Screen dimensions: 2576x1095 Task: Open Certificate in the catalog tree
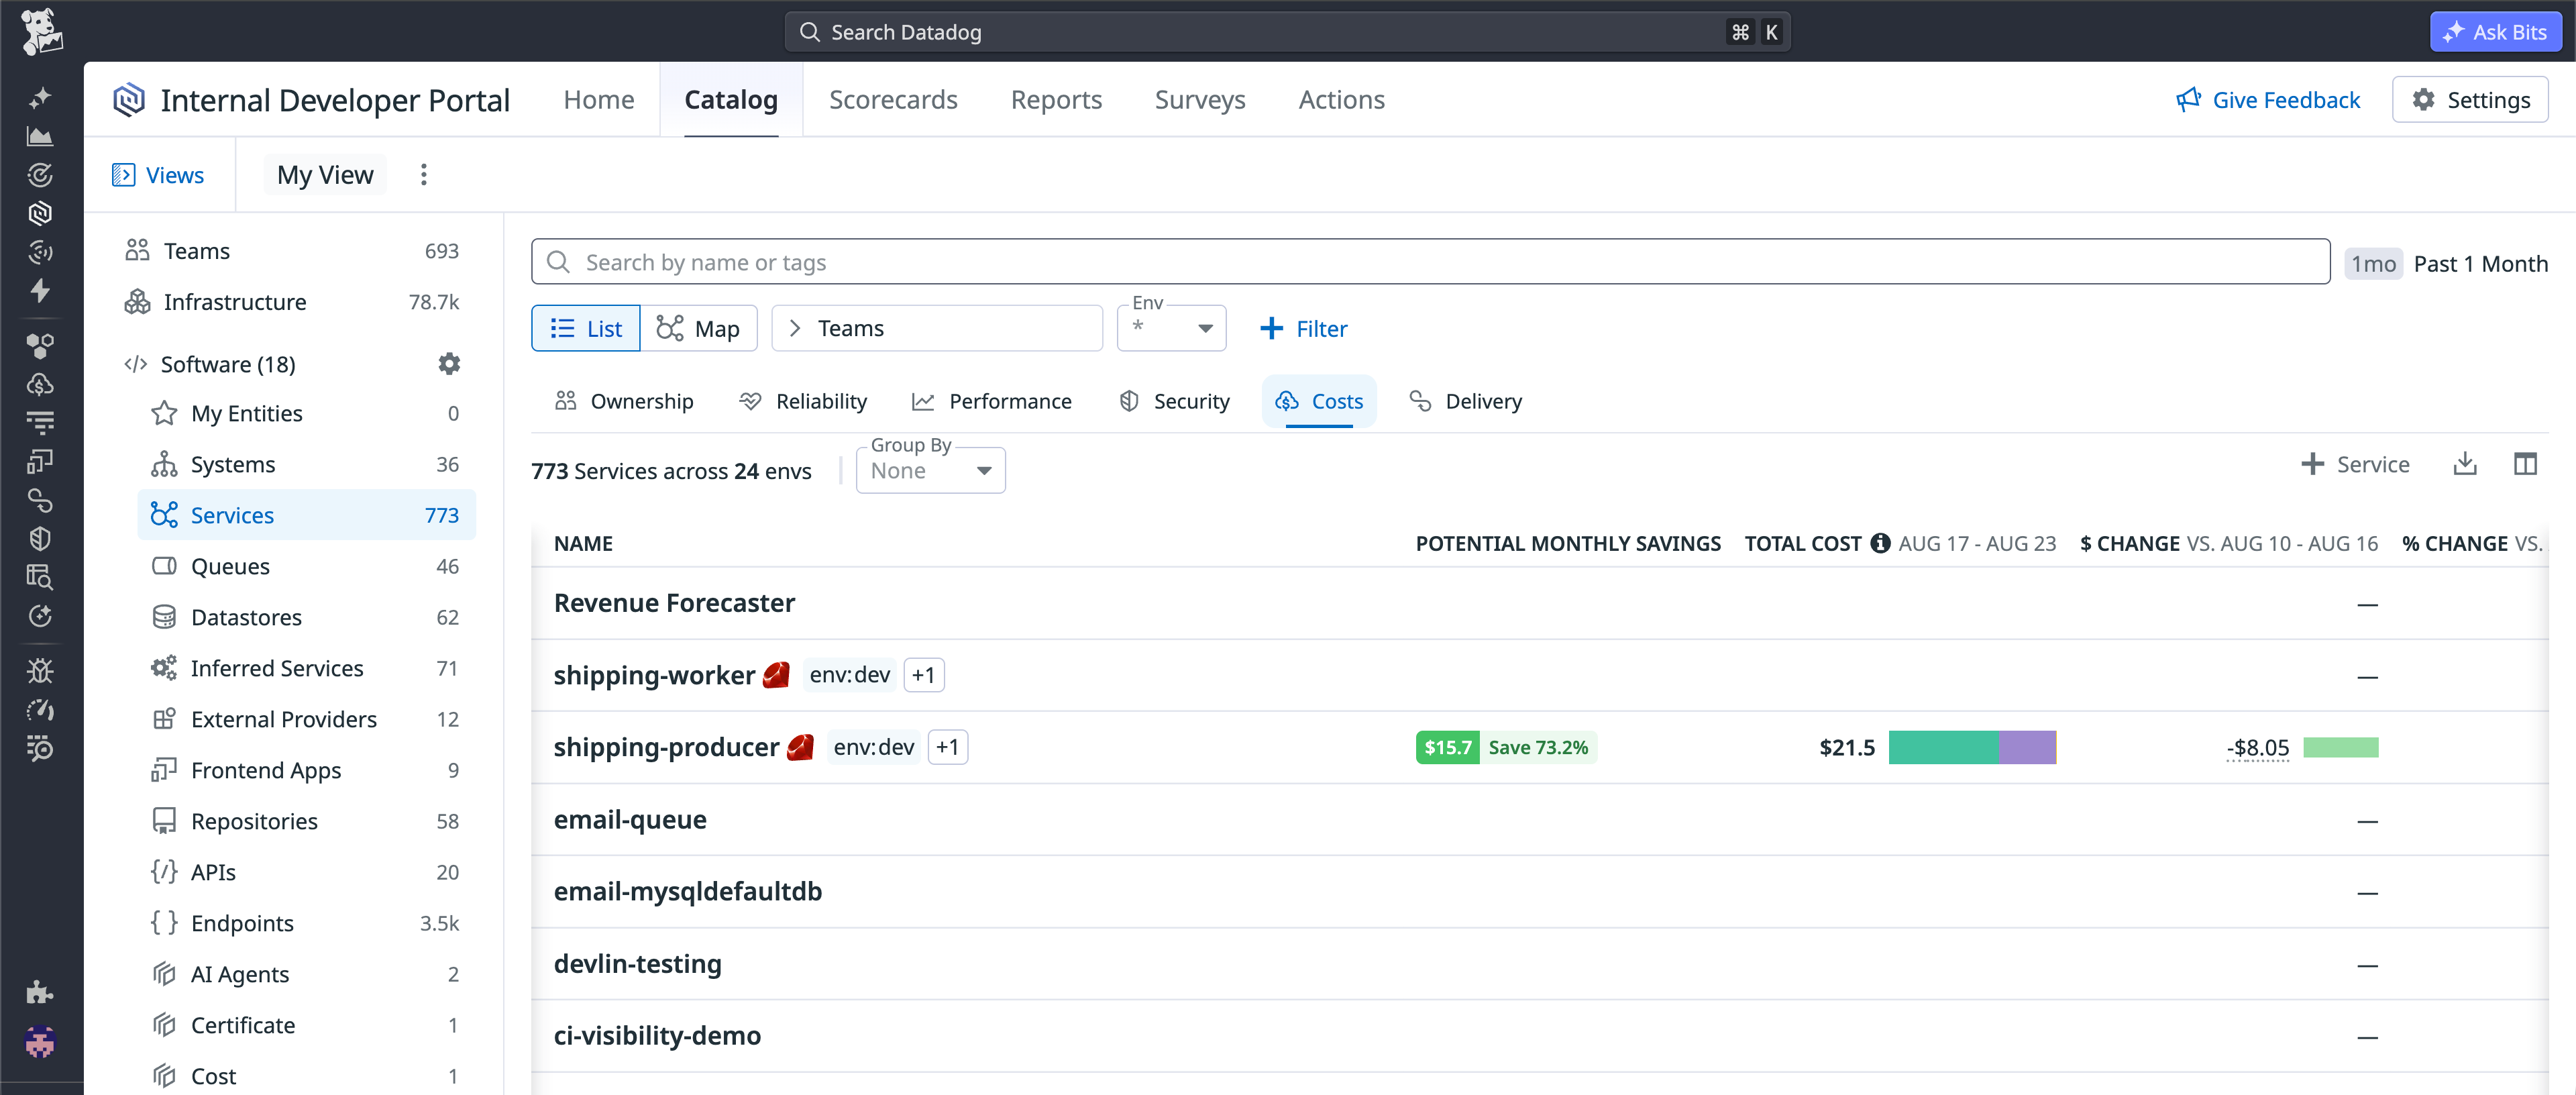tap(306, 1025)
